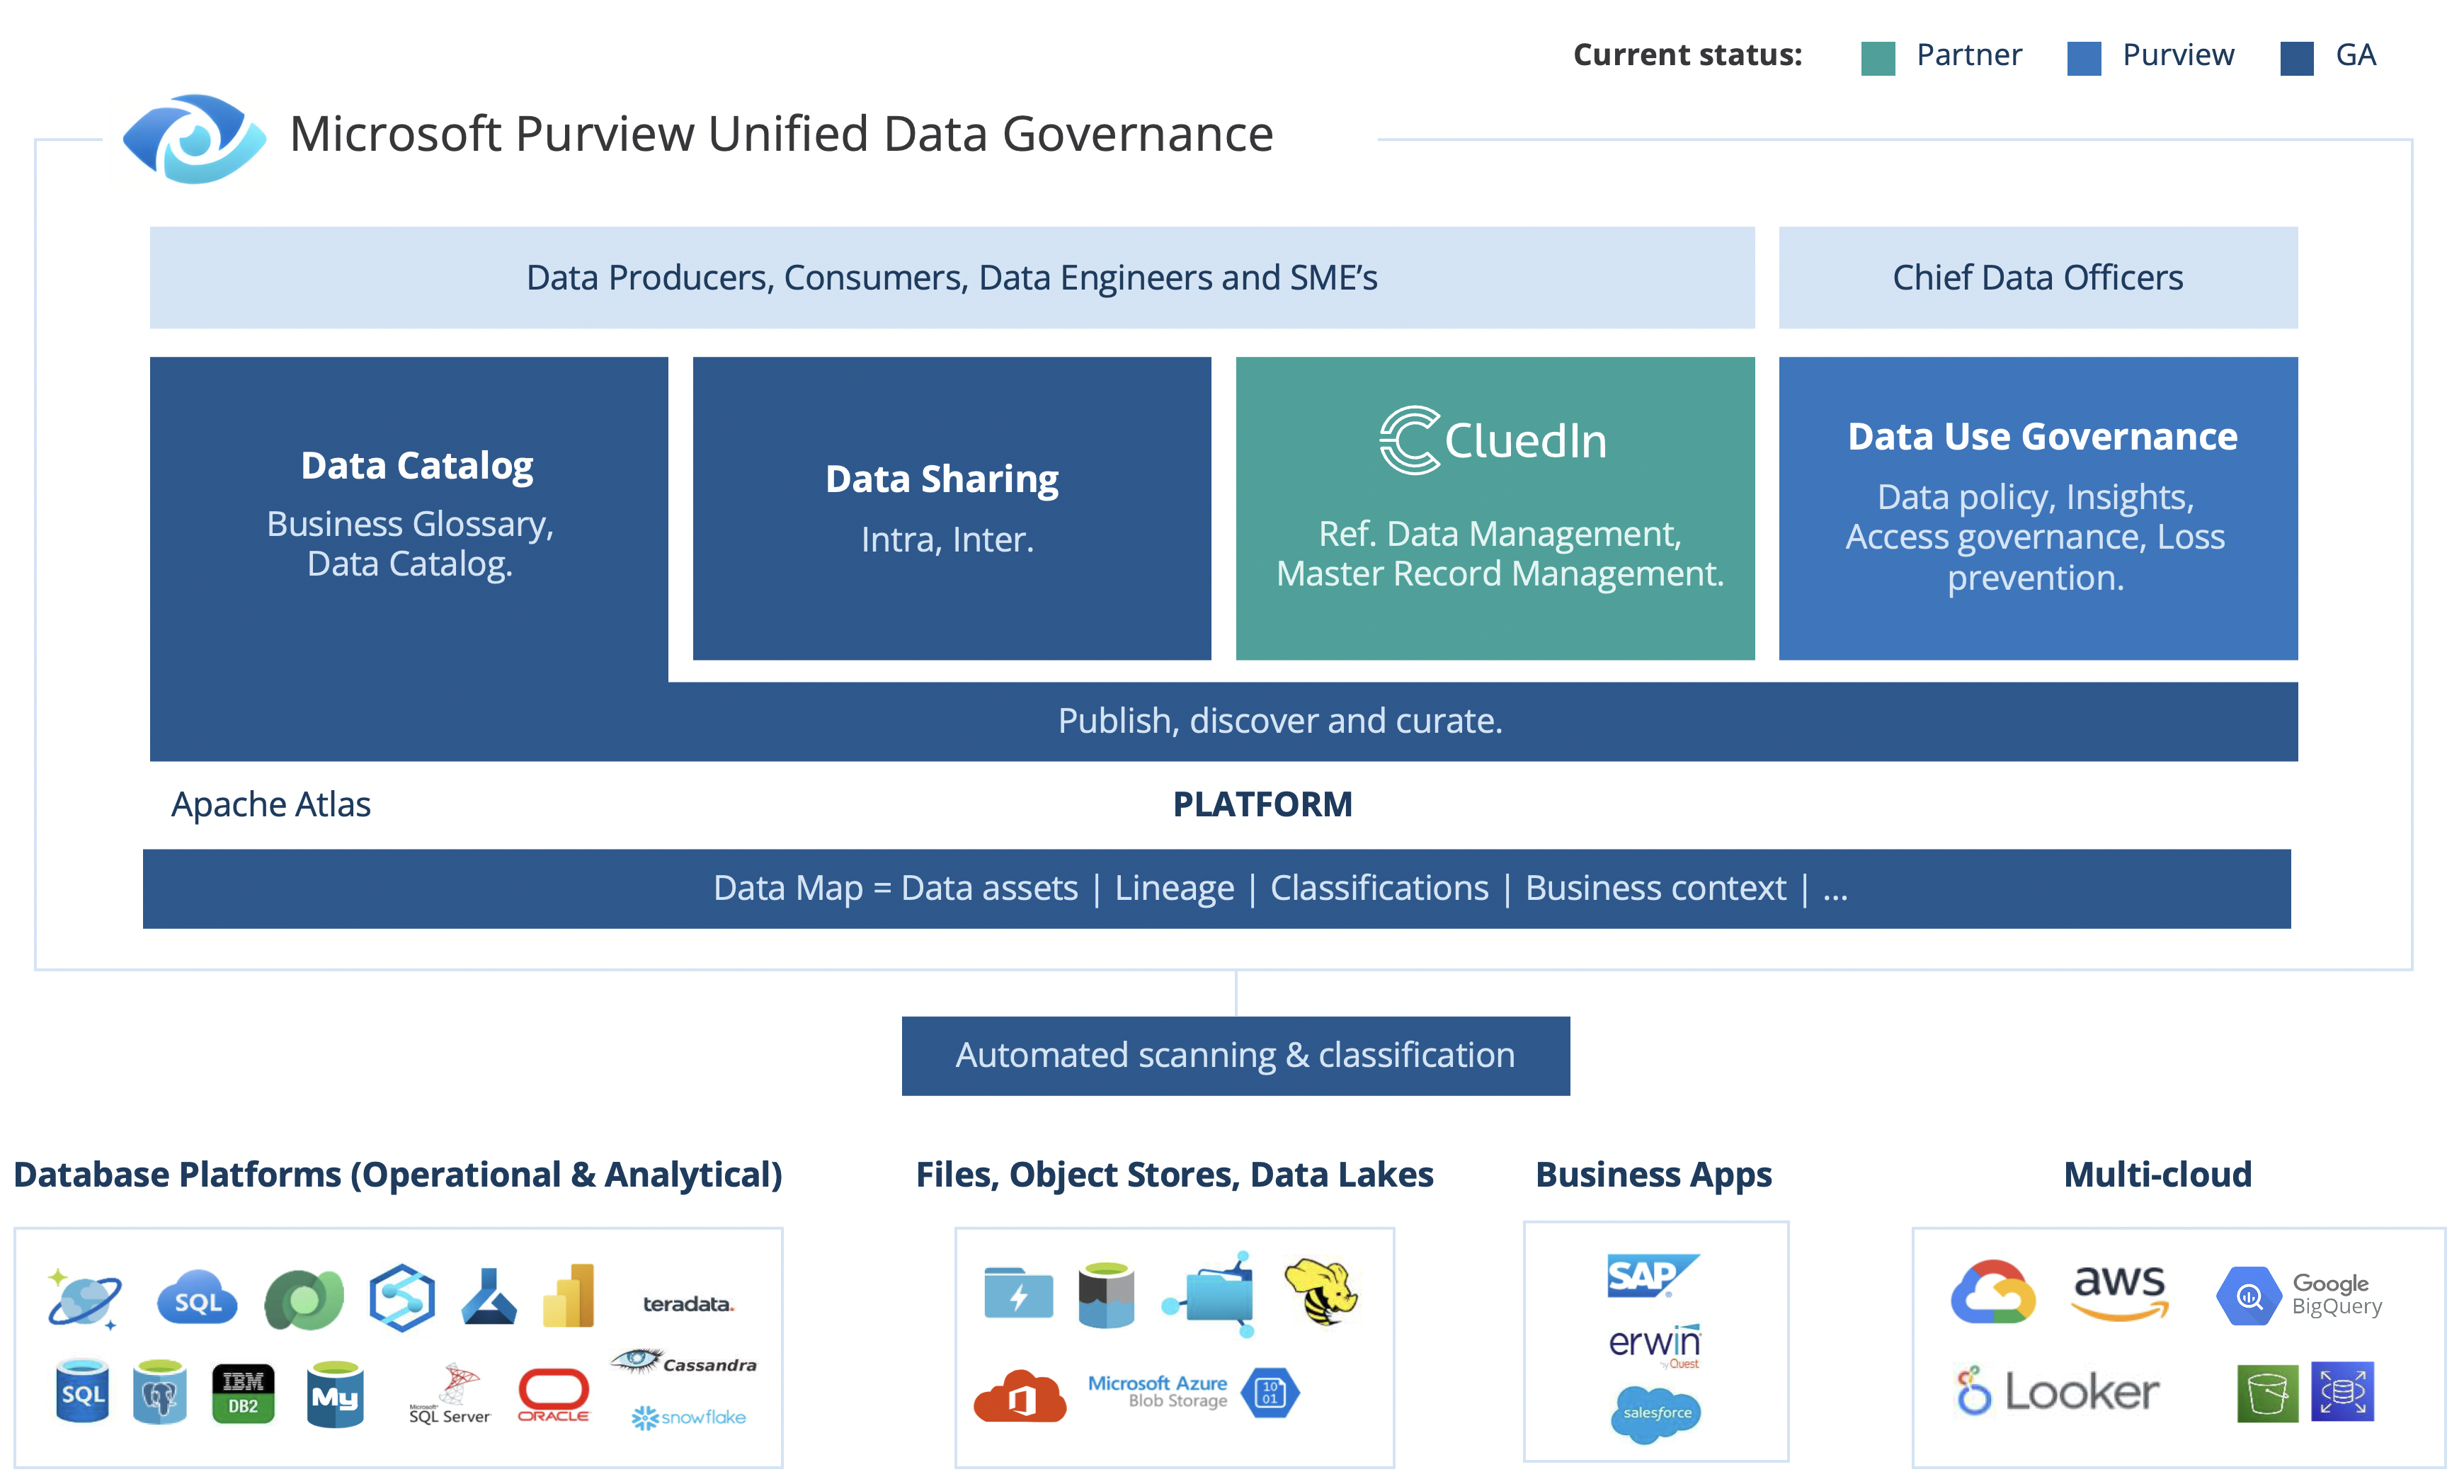Click the green Dataverse swirl icon
2464x1484 pixels.
click(x=304, y=1300)
